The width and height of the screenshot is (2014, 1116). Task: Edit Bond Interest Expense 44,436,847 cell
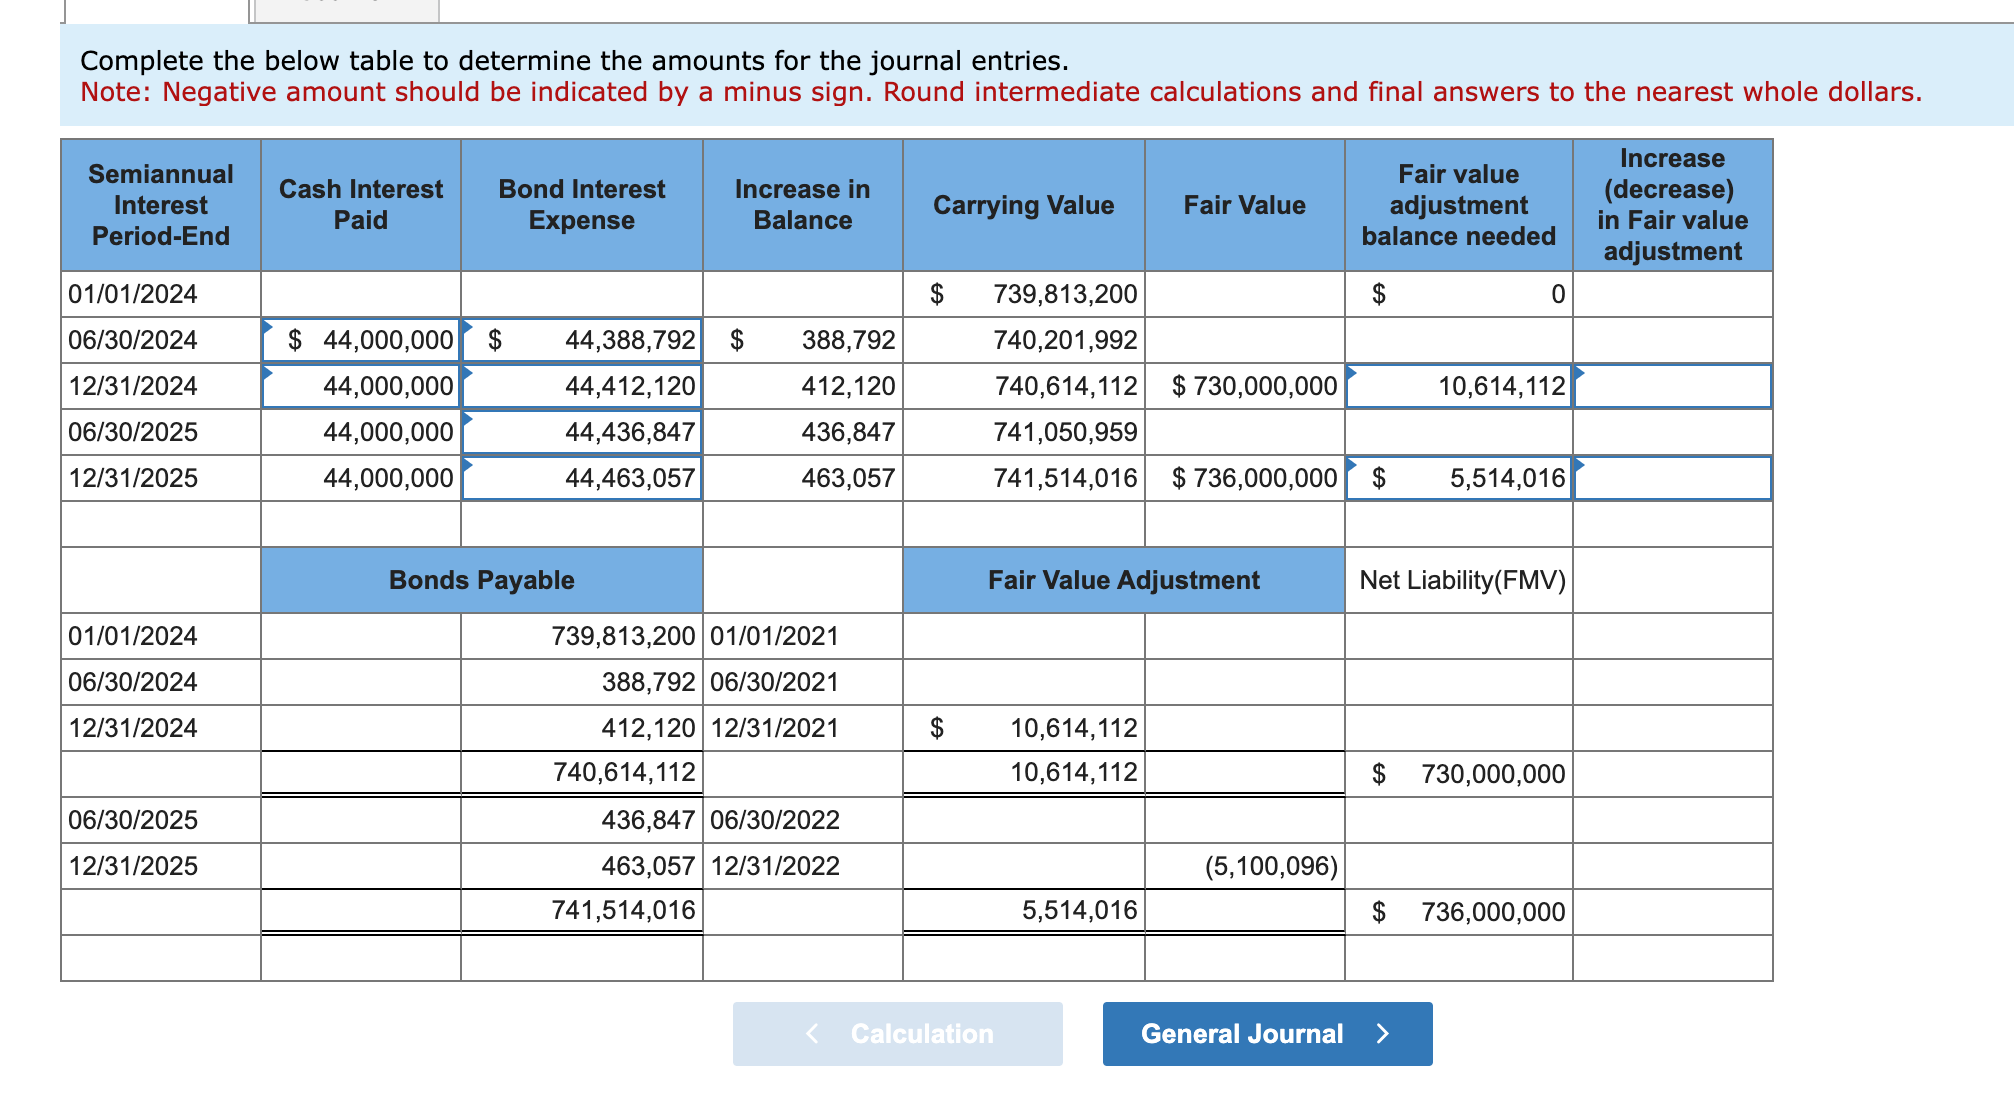pyautogui.click(x=582, y=432)
